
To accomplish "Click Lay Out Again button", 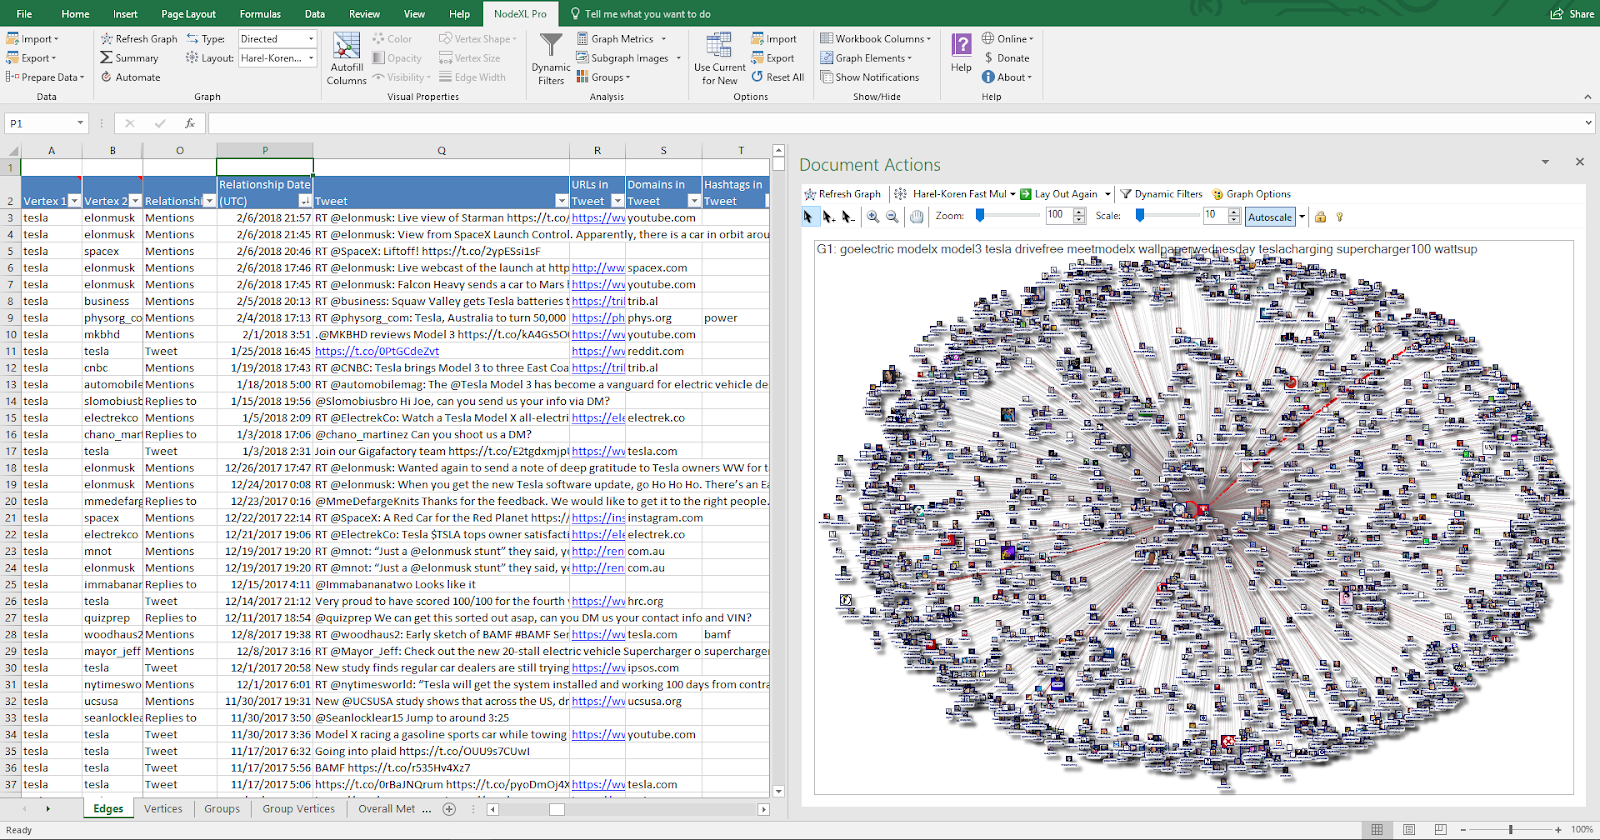I will point(1058,194).
